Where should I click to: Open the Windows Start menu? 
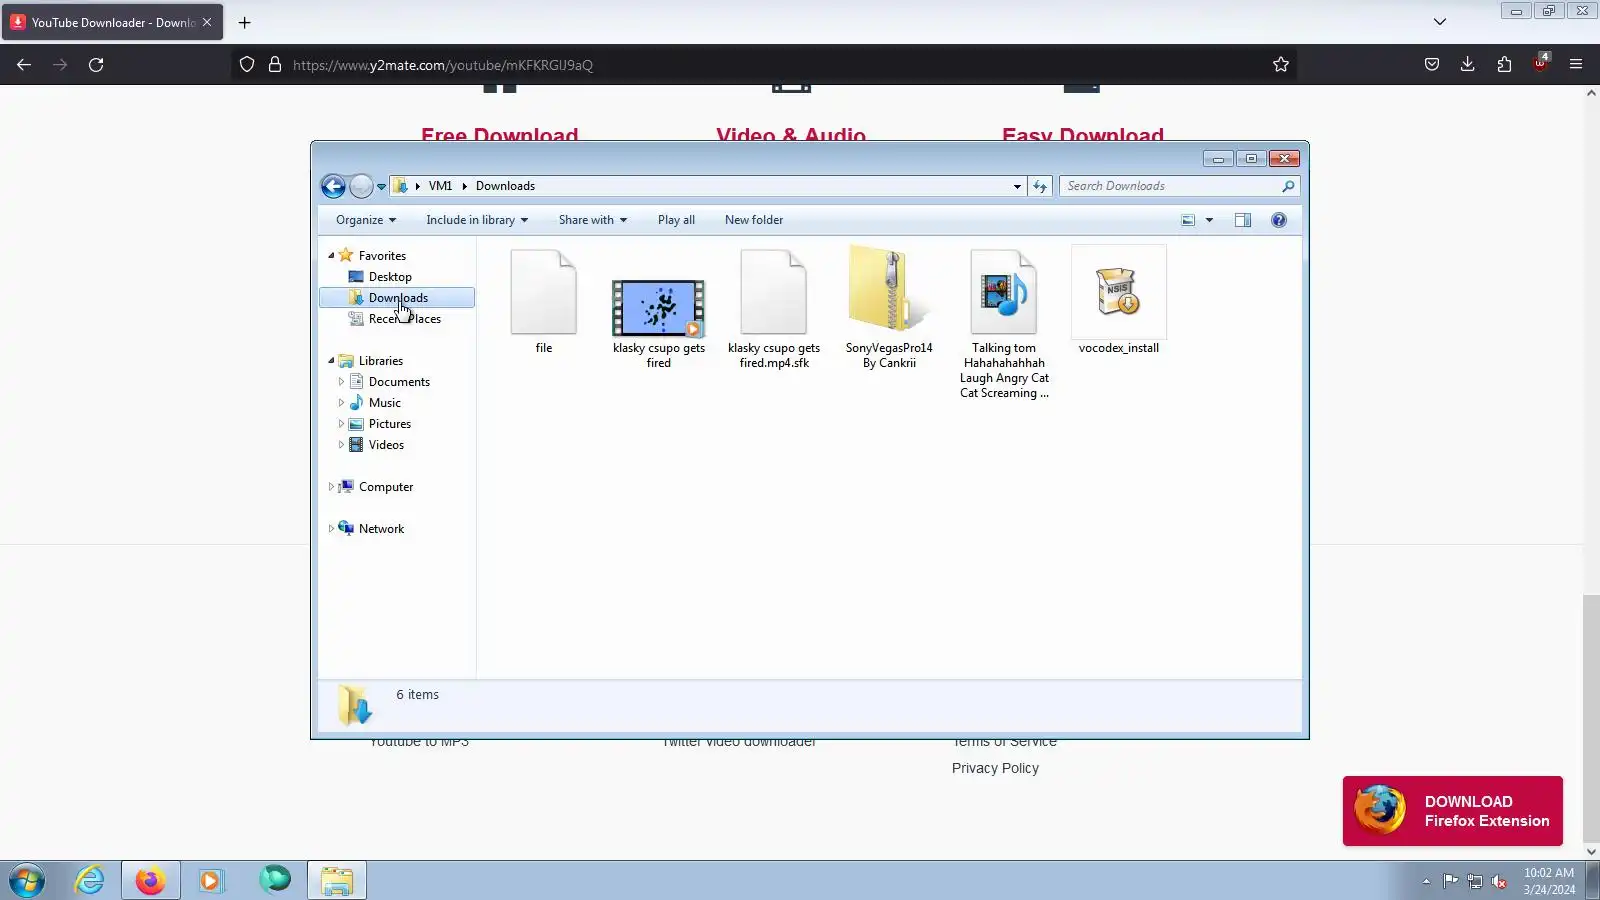tap(28, 881)
